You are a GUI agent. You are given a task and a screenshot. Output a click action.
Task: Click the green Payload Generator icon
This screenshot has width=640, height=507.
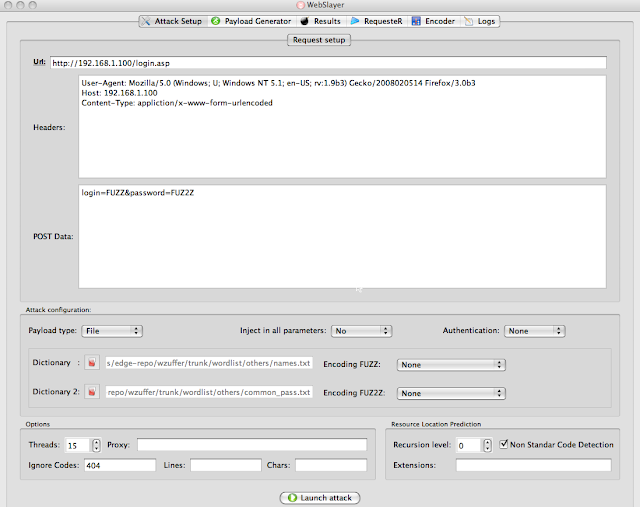tap(216, 21)
